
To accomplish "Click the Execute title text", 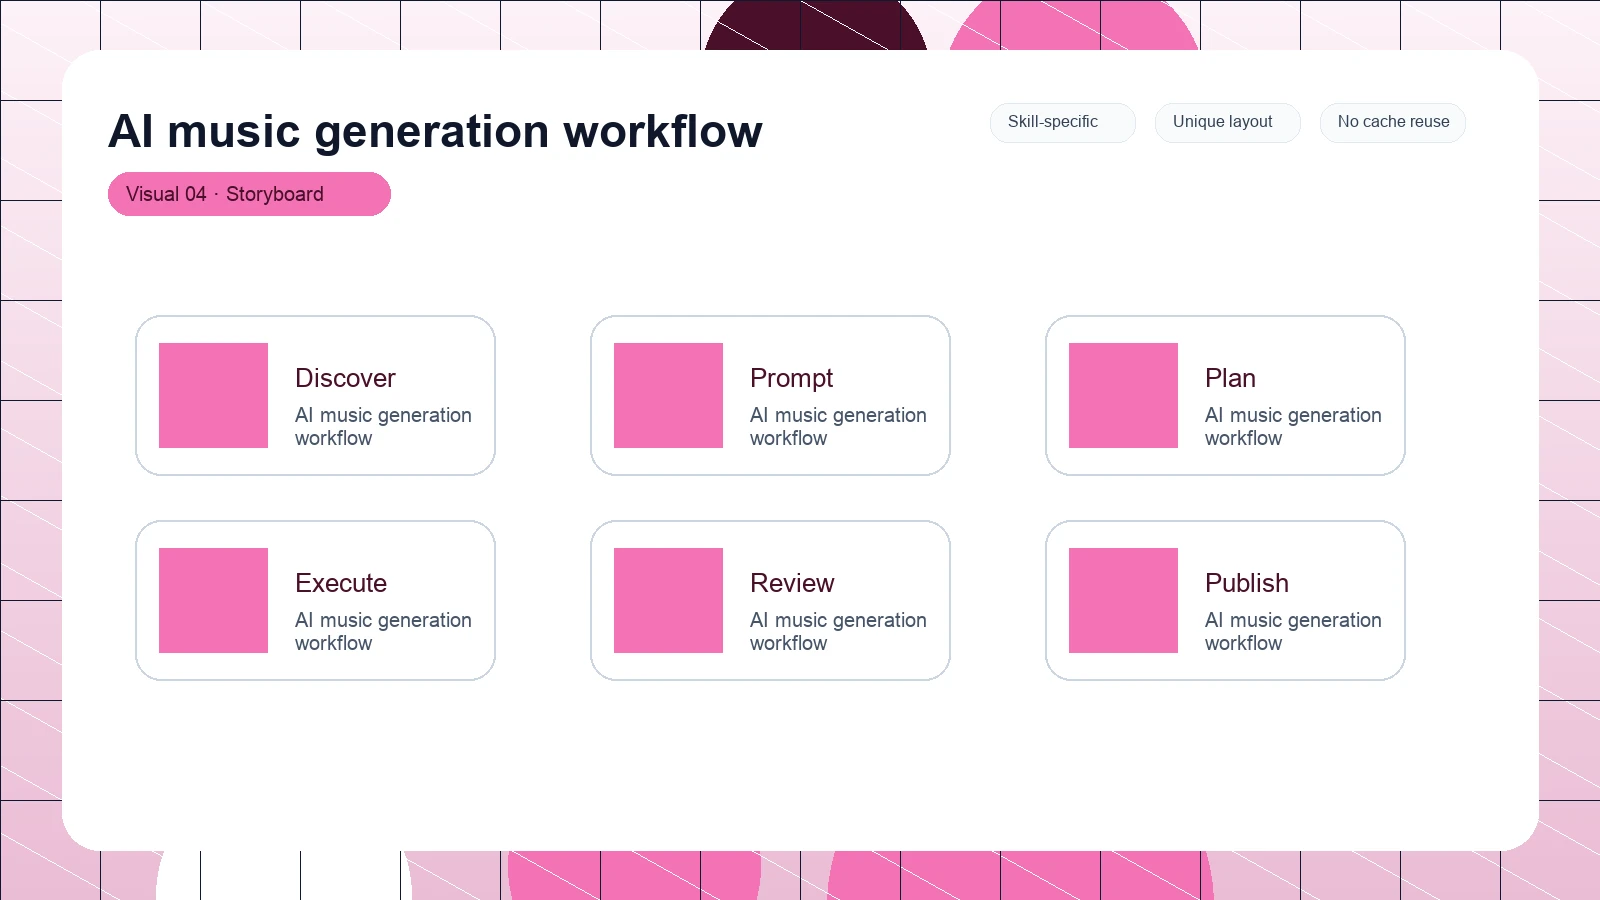I will point(341,583).
